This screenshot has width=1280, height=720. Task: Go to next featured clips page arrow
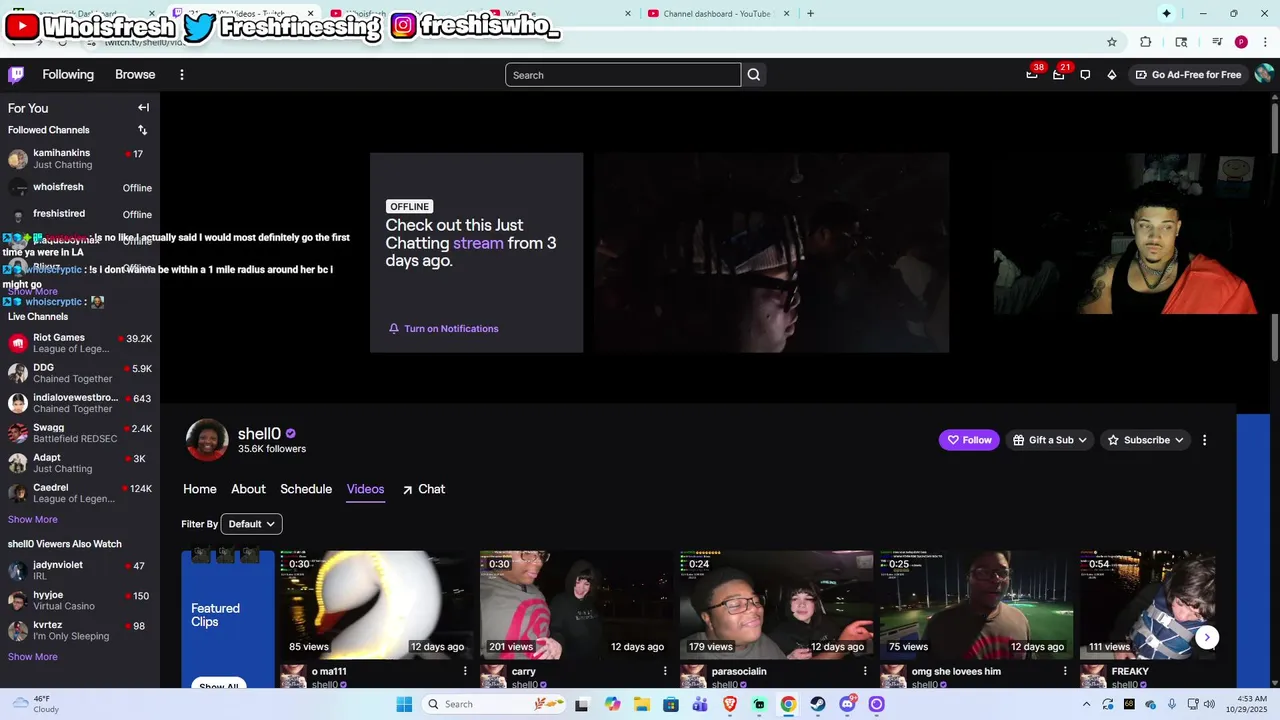1207,637
